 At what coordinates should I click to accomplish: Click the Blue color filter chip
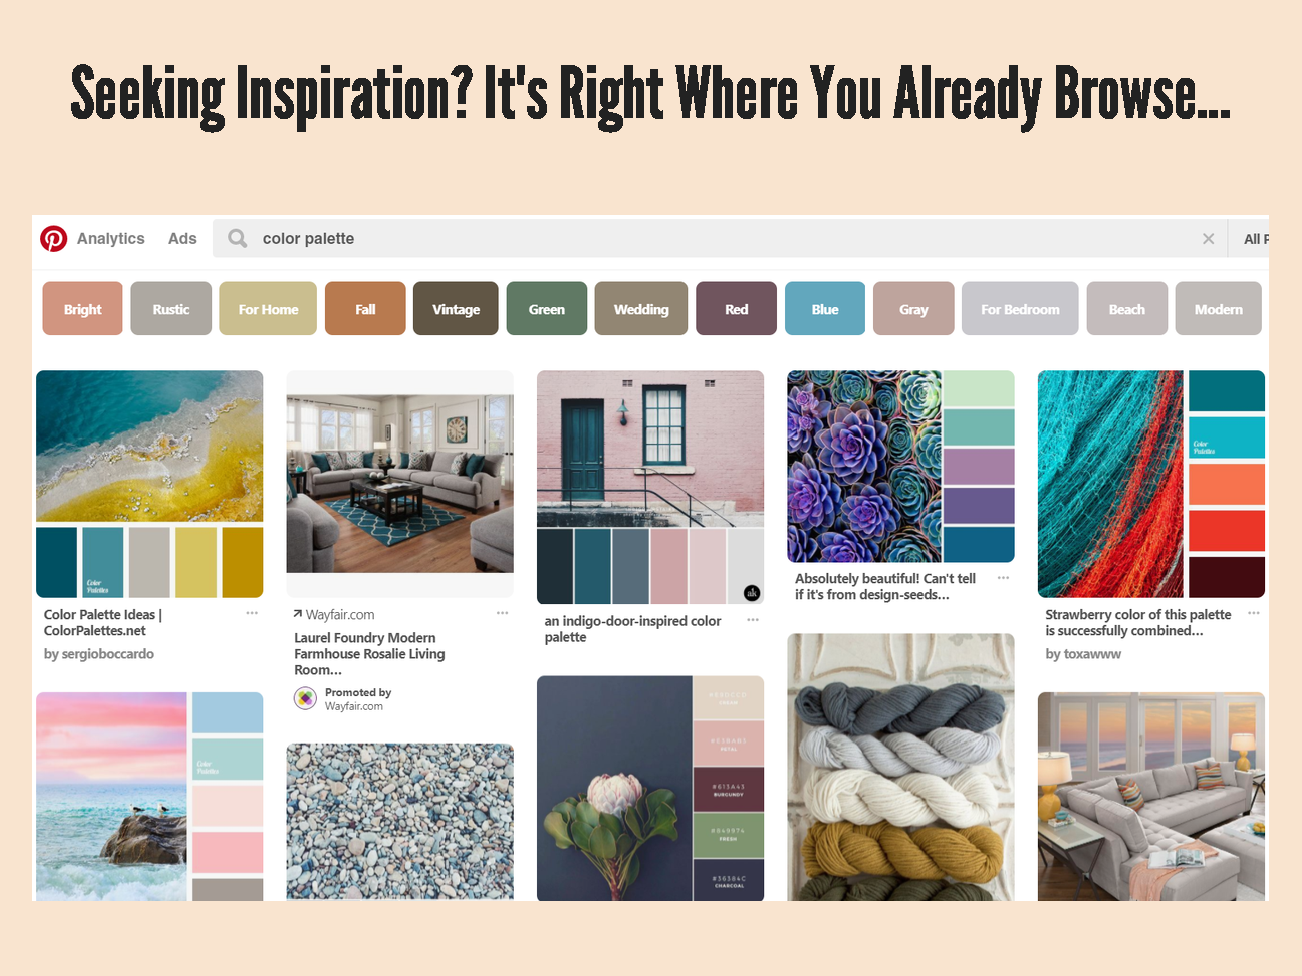[x=825, y=309]
